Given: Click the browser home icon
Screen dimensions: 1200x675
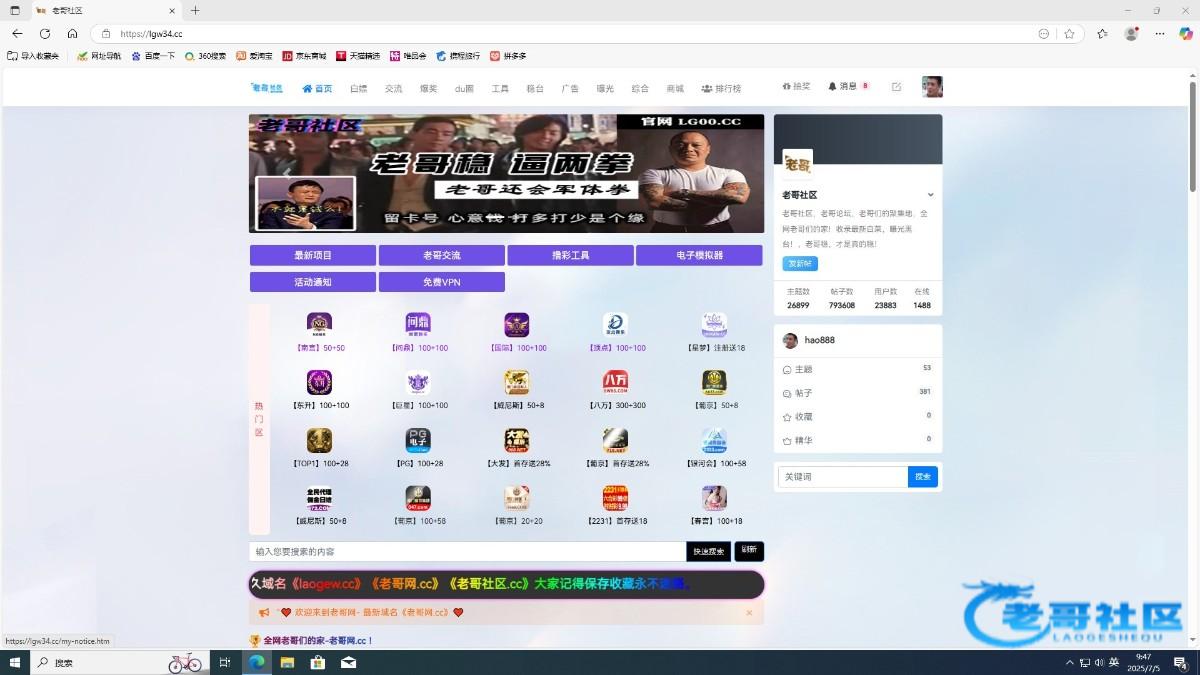Looking at the screenshot, I should [72, 33].
